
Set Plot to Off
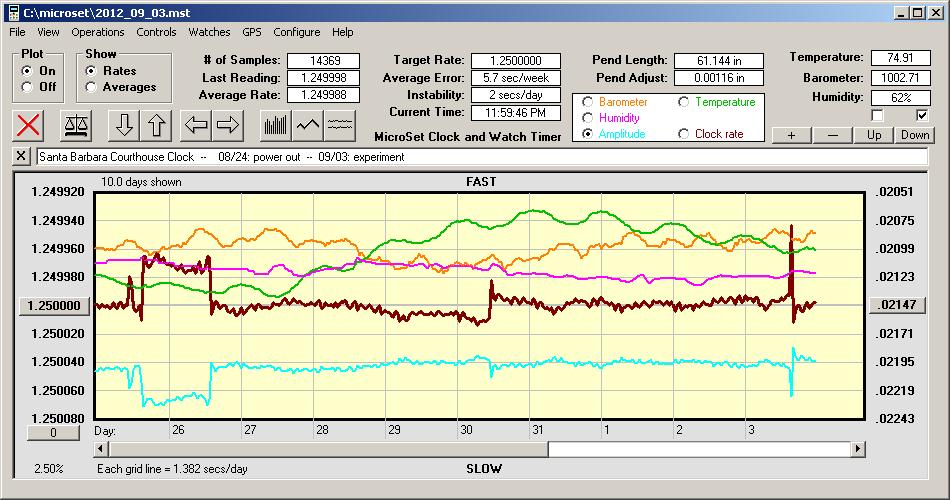coord(27,87)
